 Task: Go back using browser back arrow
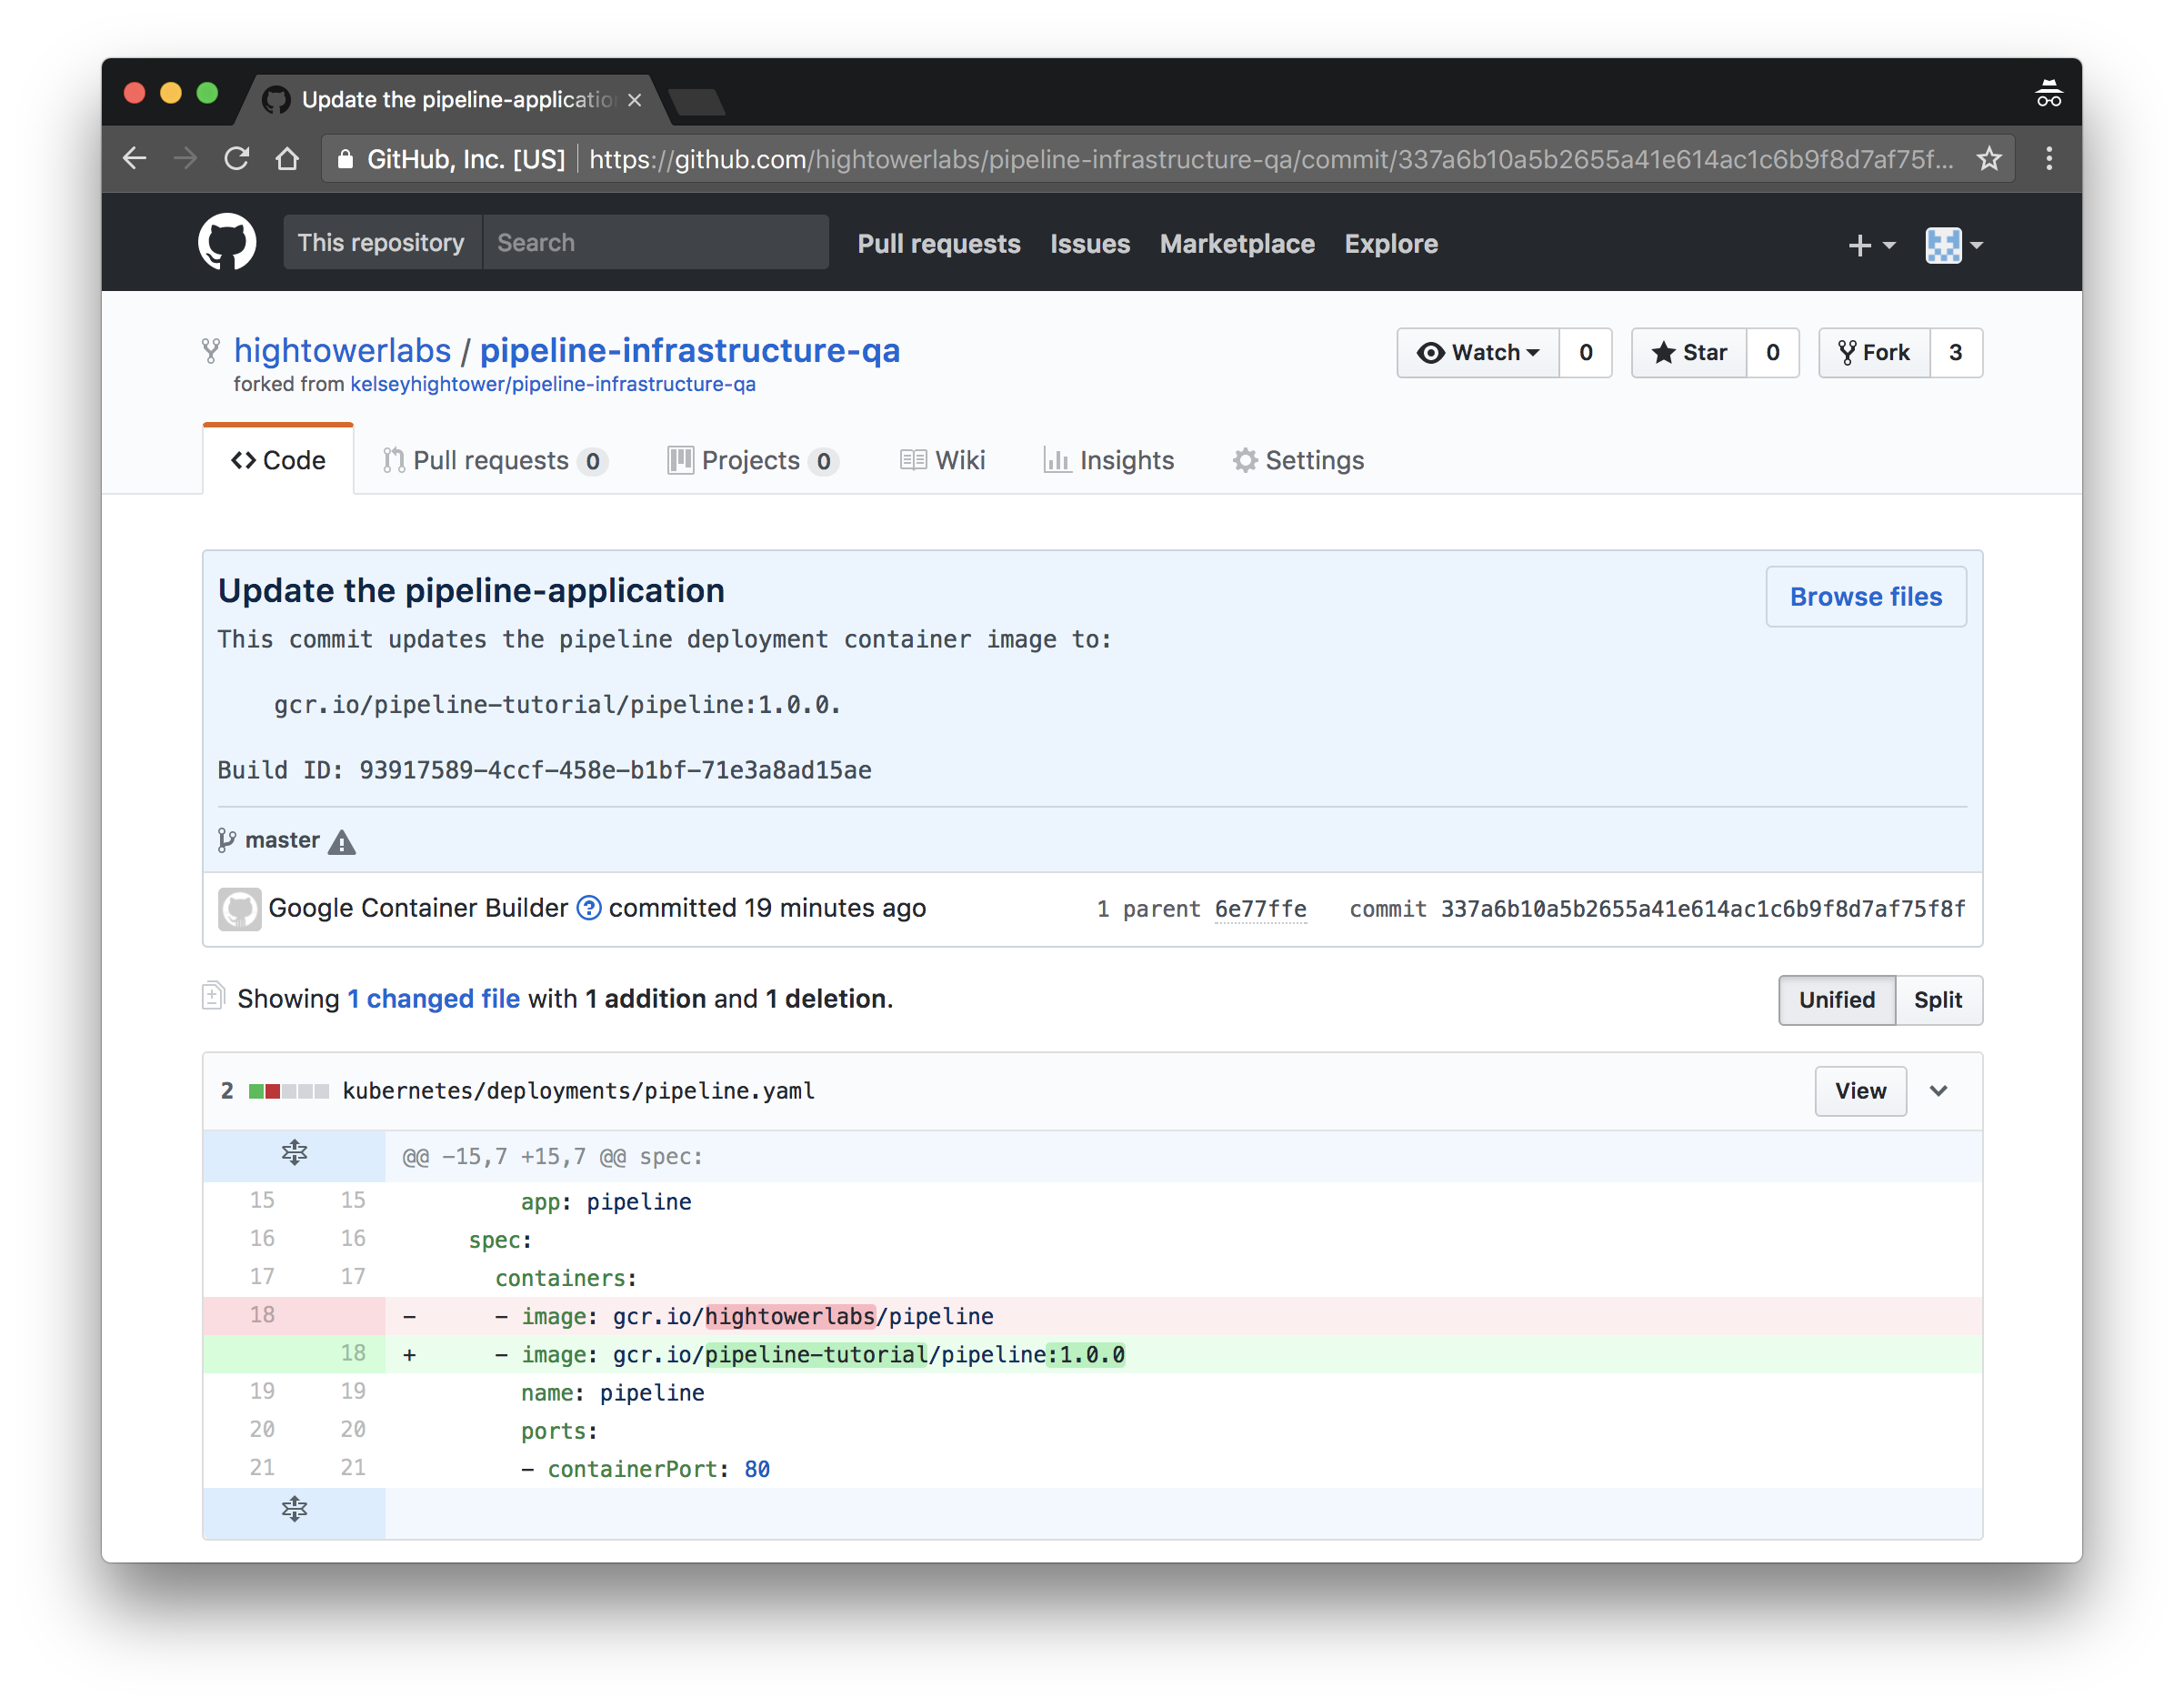point(135,159)
